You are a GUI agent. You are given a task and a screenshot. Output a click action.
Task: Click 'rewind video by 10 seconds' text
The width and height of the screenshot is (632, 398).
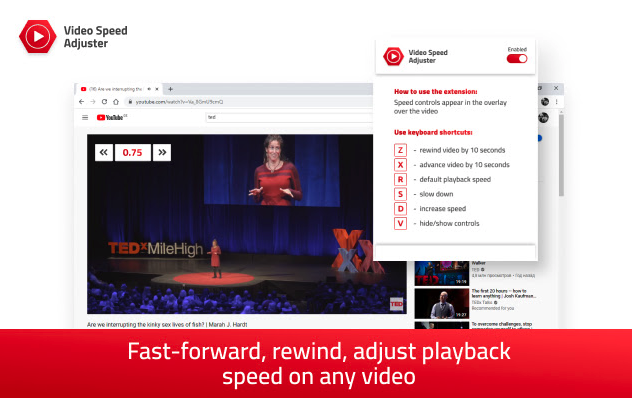click(462, 150)
